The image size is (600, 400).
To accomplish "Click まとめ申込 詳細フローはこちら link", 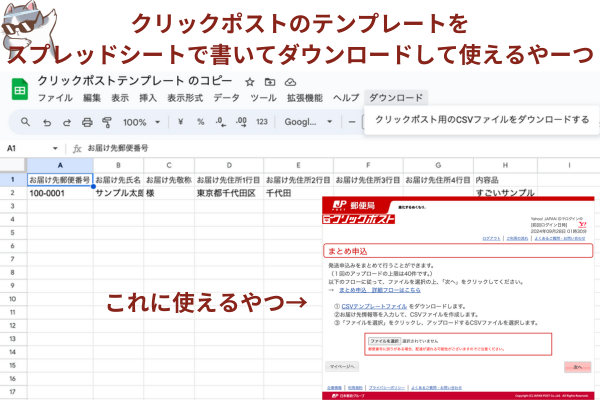I will click(x=380, y=290).
